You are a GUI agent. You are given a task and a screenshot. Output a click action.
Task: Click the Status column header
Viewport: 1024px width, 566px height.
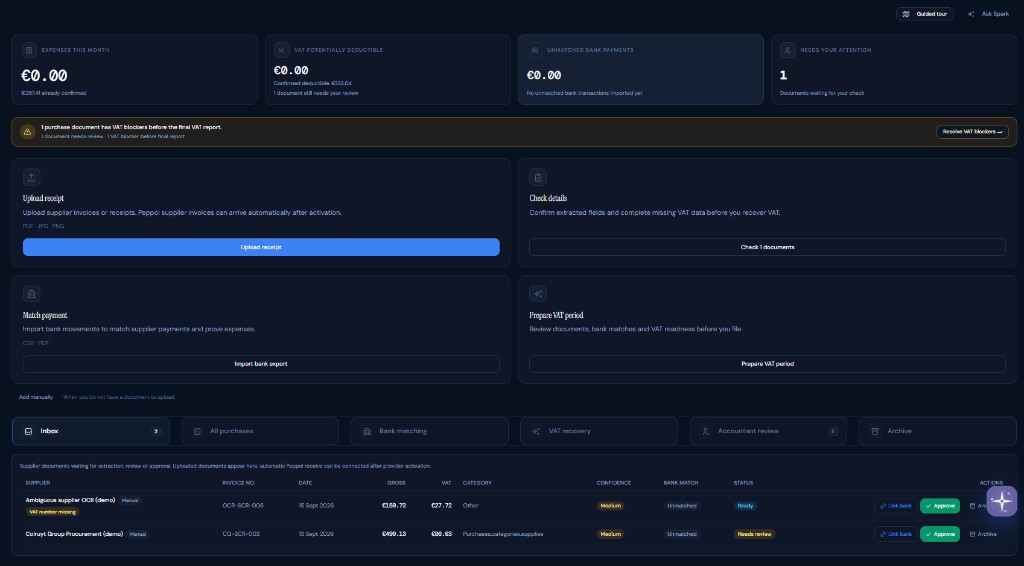point(743,482)
